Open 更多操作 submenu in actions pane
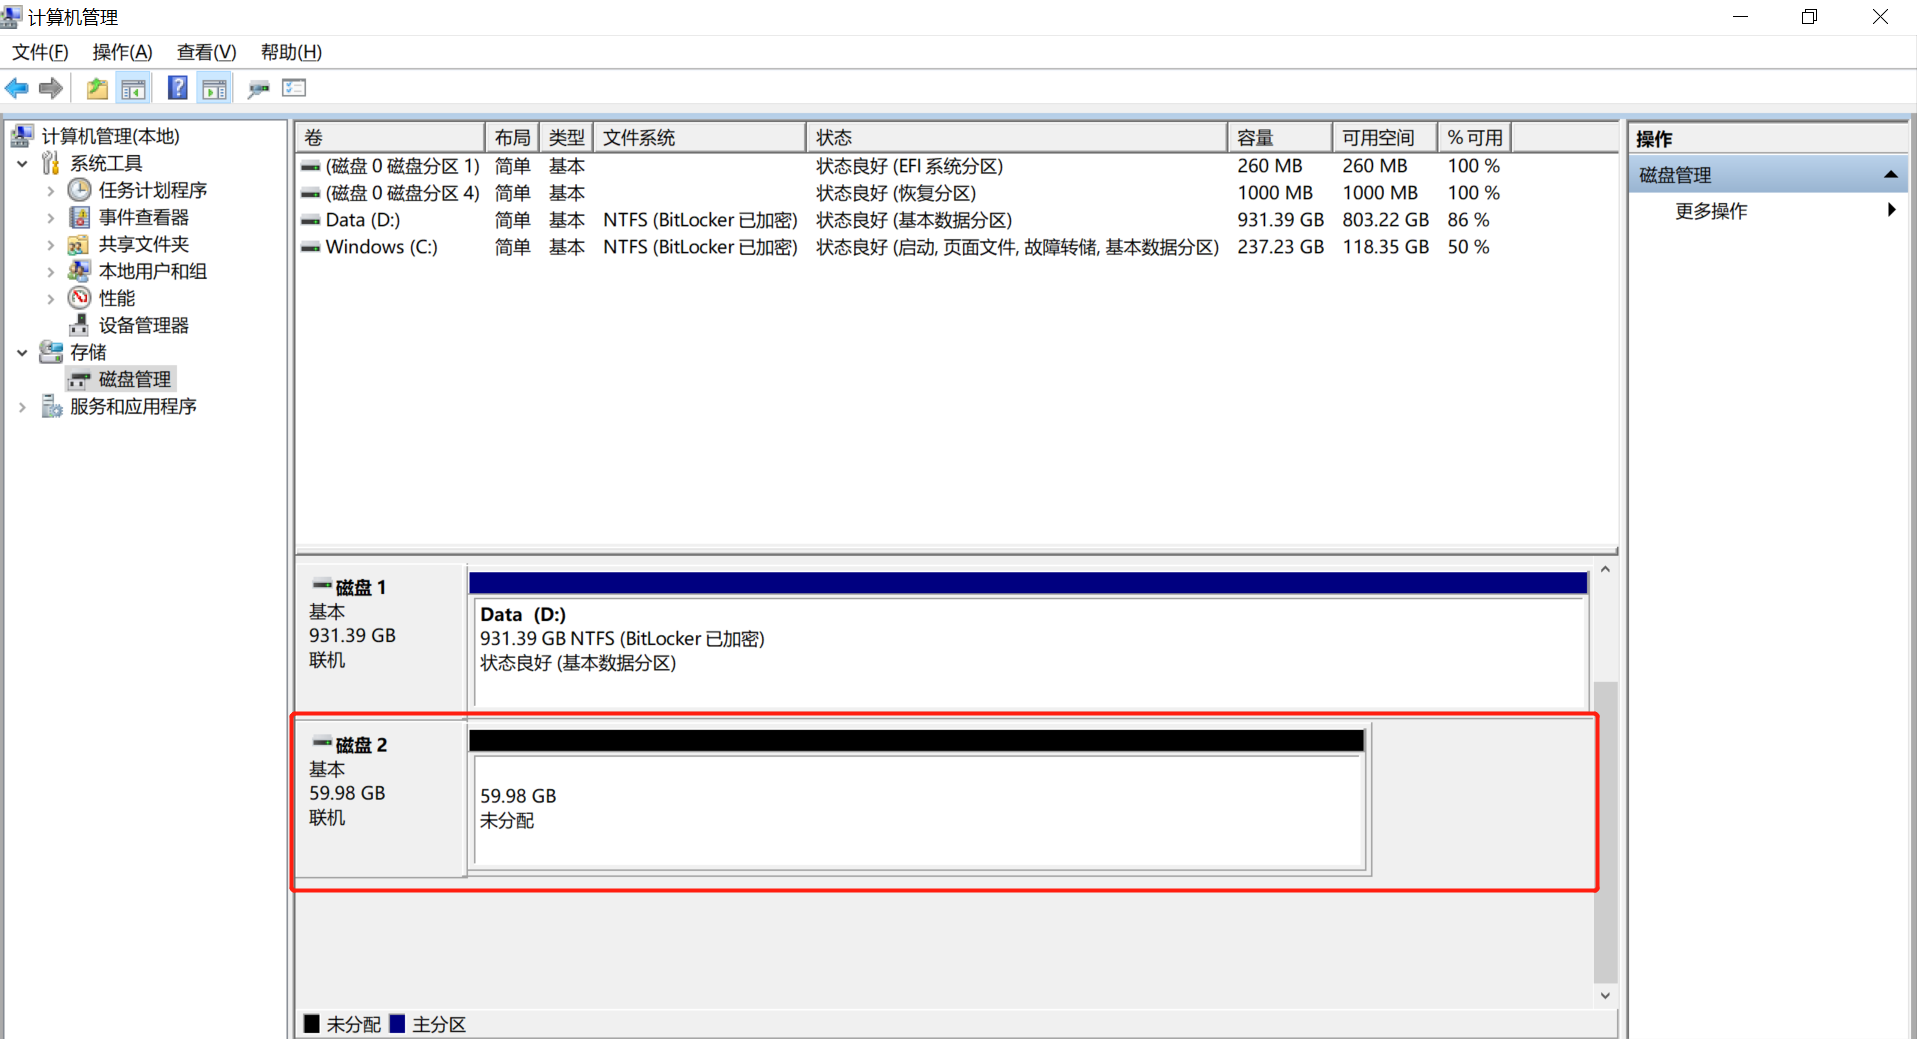 pos(1768,211)
